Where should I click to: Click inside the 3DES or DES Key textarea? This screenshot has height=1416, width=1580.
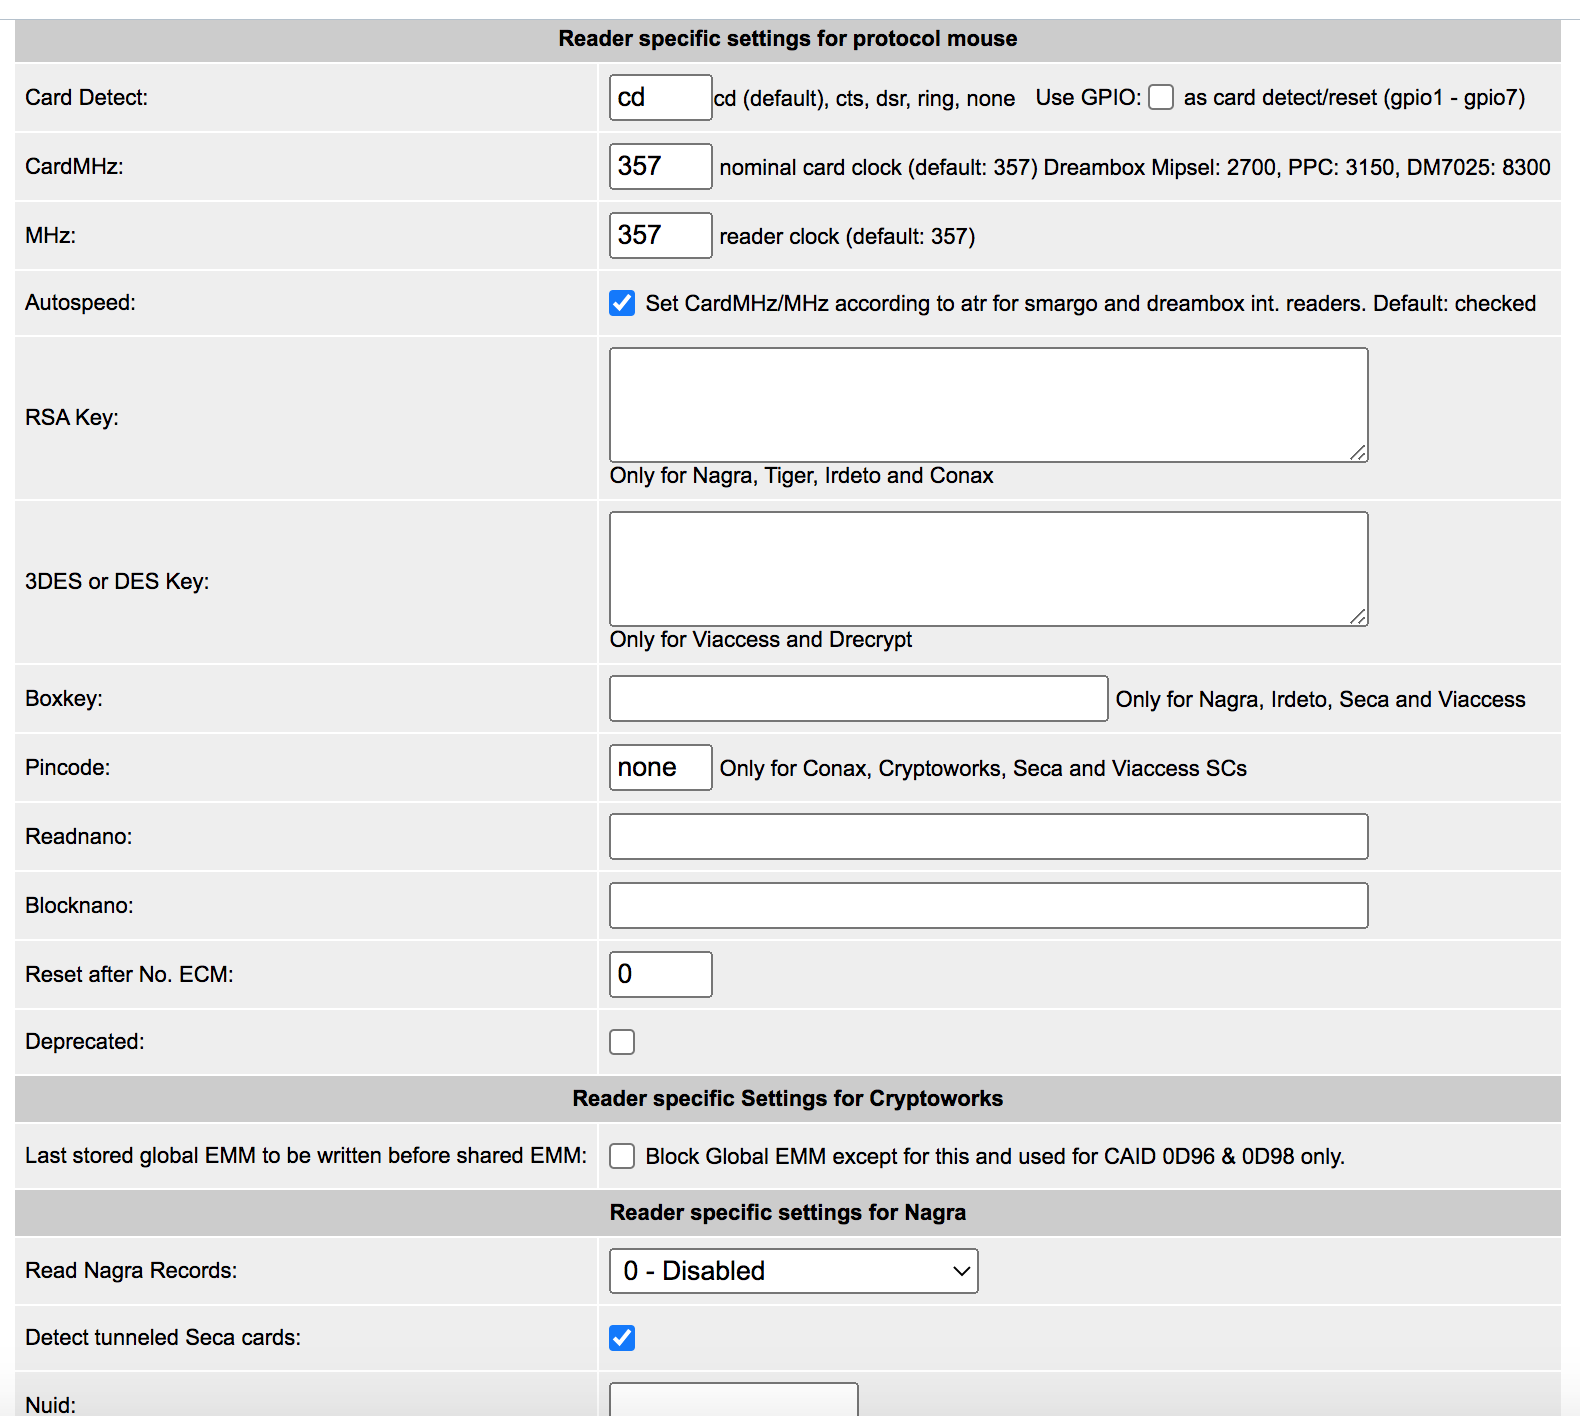[988, 569]
